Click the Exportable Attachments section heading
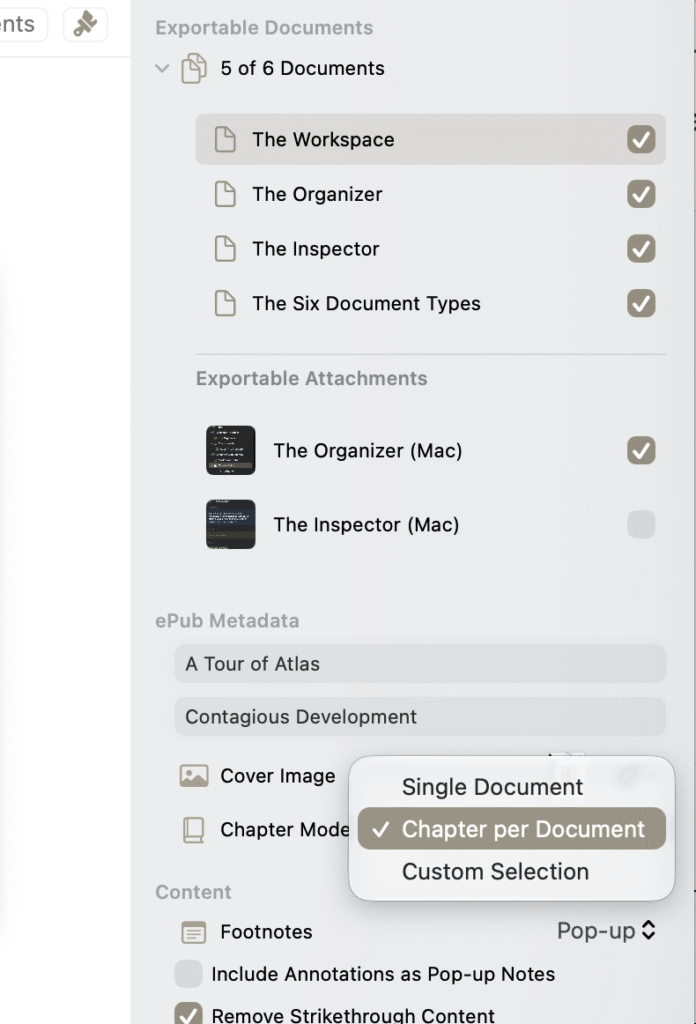 311,378
